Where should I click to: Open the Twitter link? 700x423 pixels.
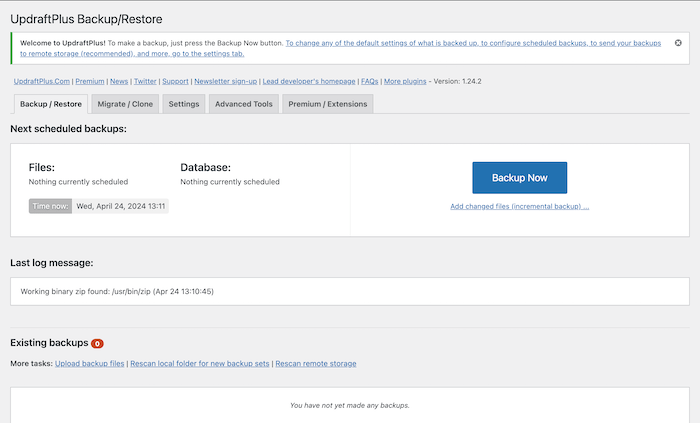145,81
